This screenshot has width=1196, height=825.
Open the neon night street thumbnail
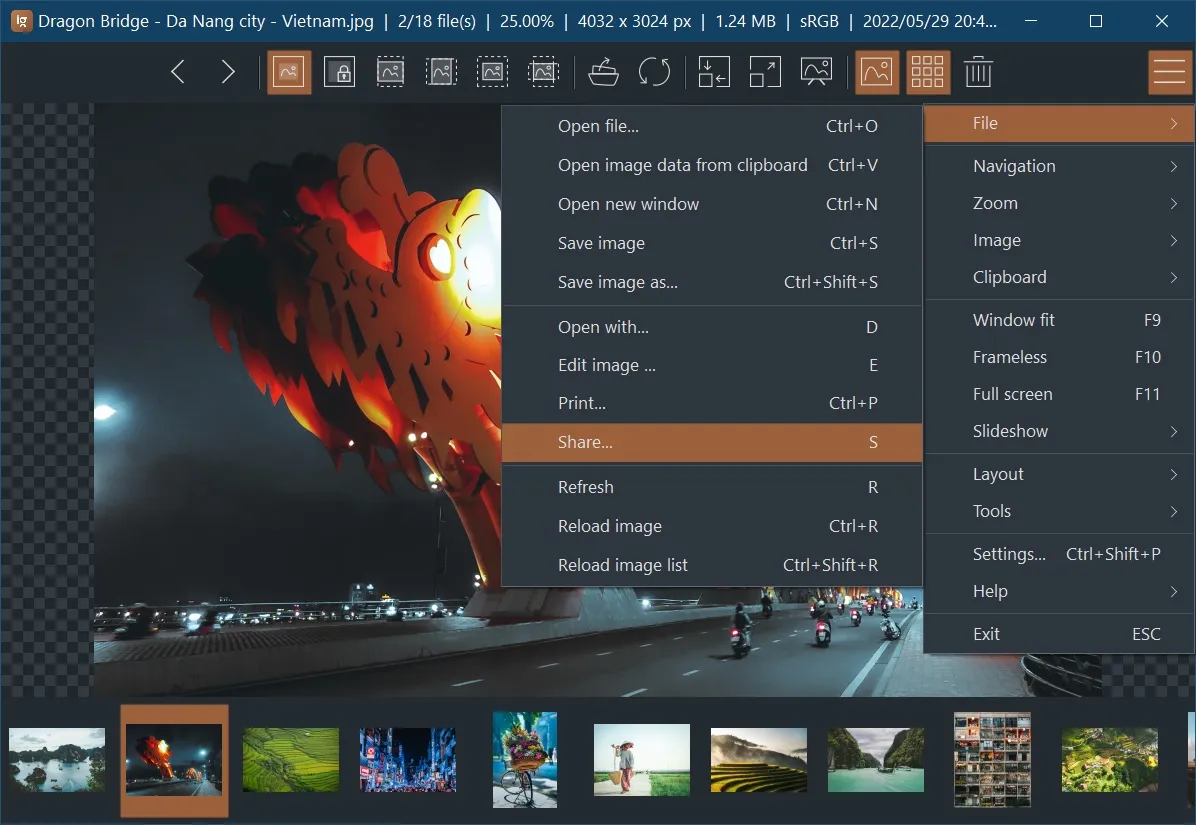pyautogui.click(x=408, y=759)
